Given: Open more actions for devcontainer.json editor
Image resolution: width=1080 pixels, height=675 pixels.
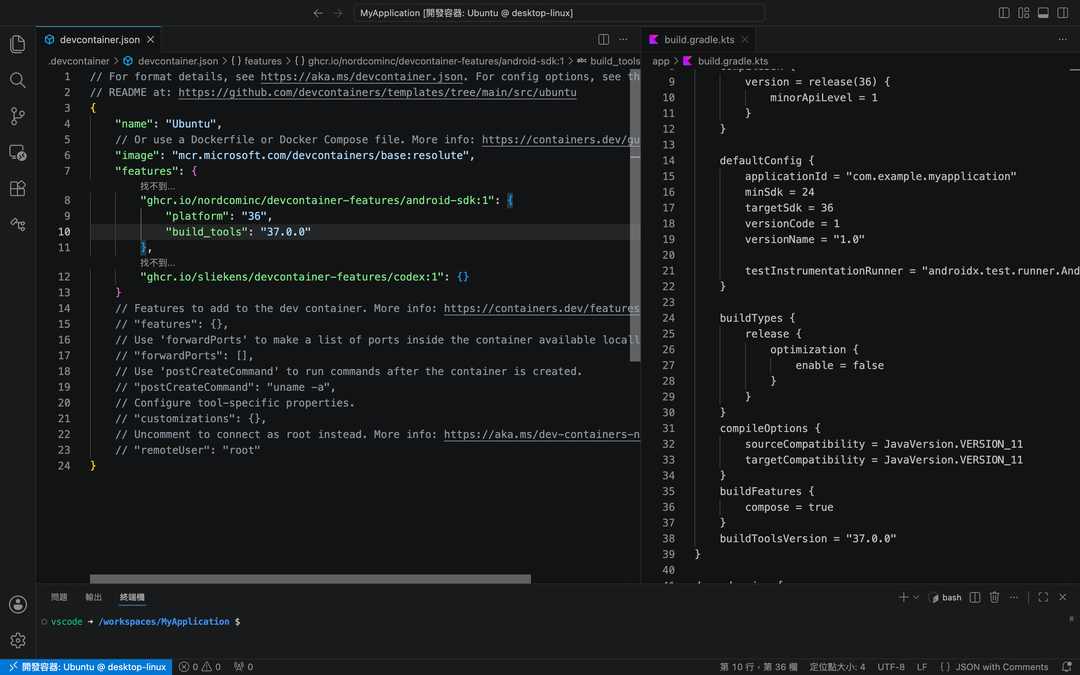Looking at the screenshot, I should [x=623, y=39].
